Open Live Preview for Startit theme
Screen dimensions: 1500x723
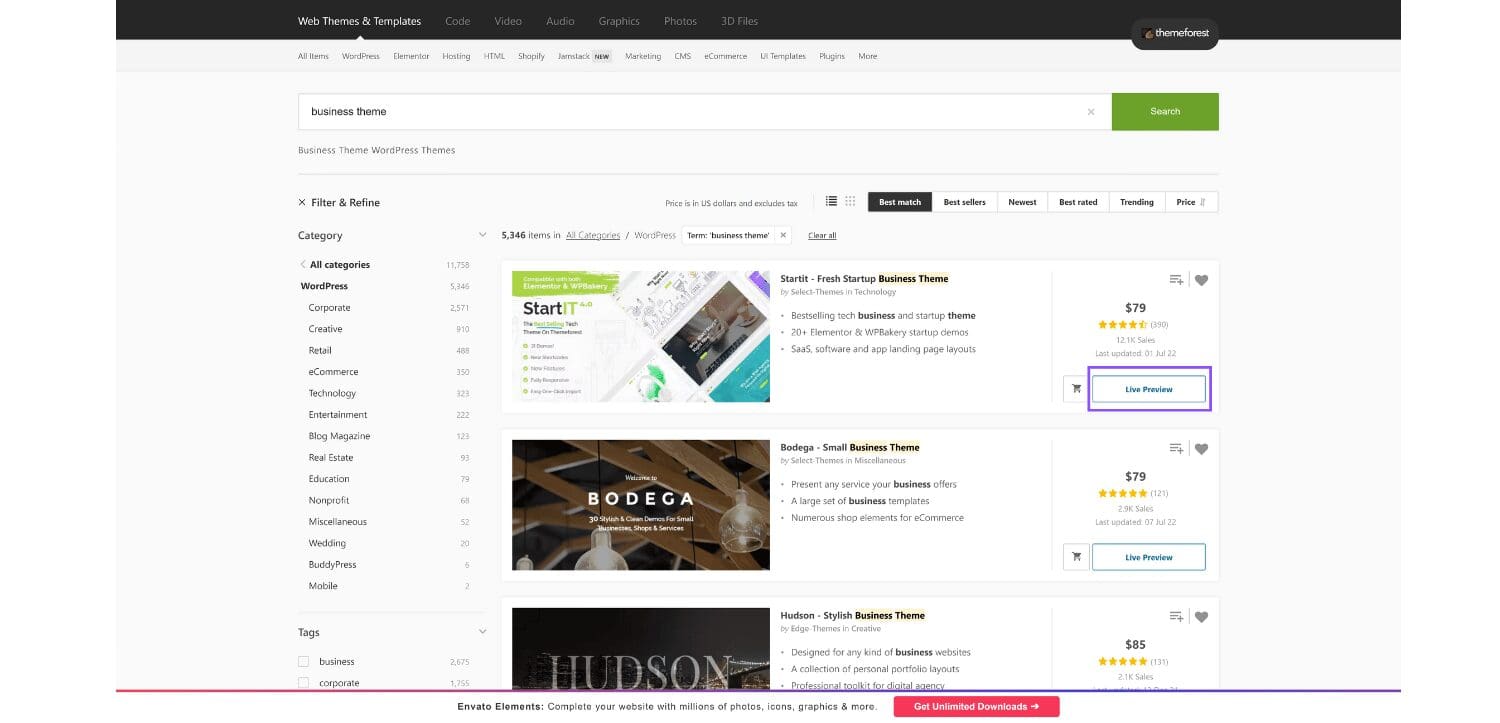point(1149,389)
